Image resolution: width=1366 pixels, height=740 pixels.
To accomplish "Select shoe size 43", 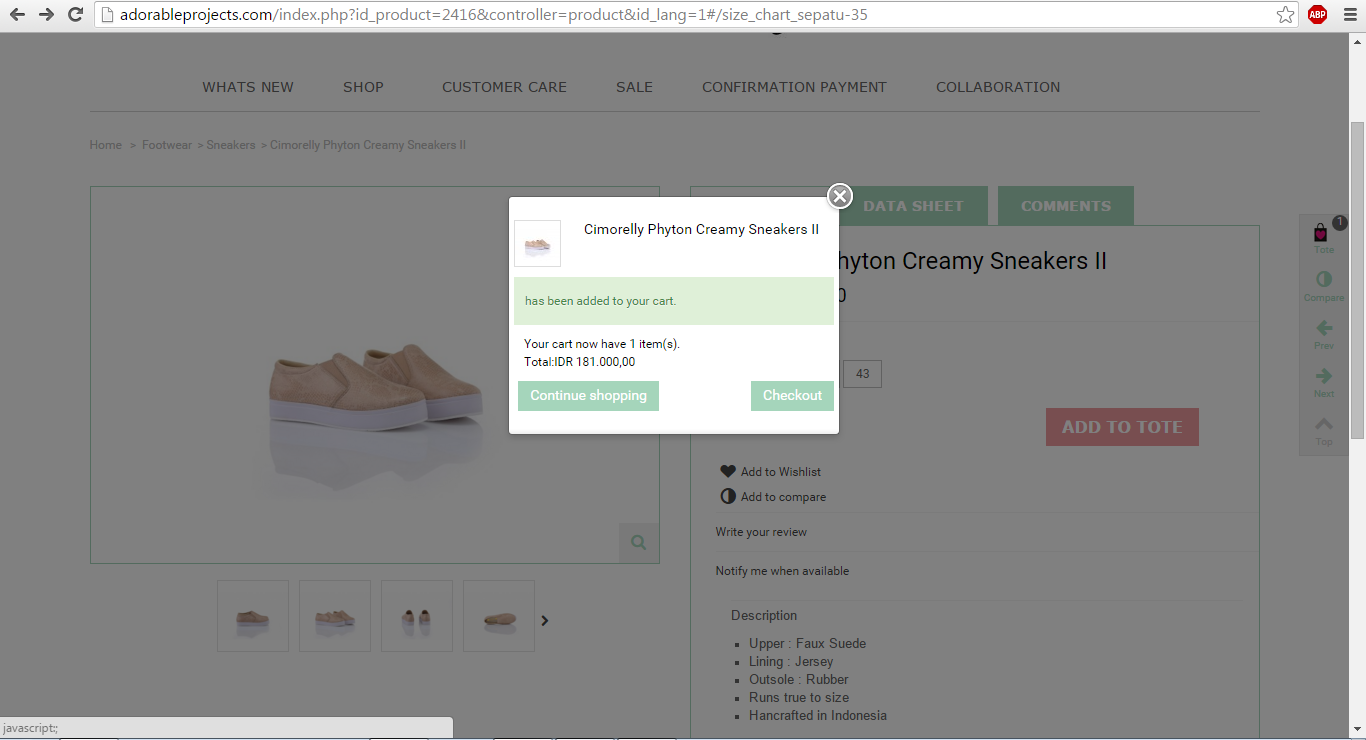I will [x=862, y=374].
